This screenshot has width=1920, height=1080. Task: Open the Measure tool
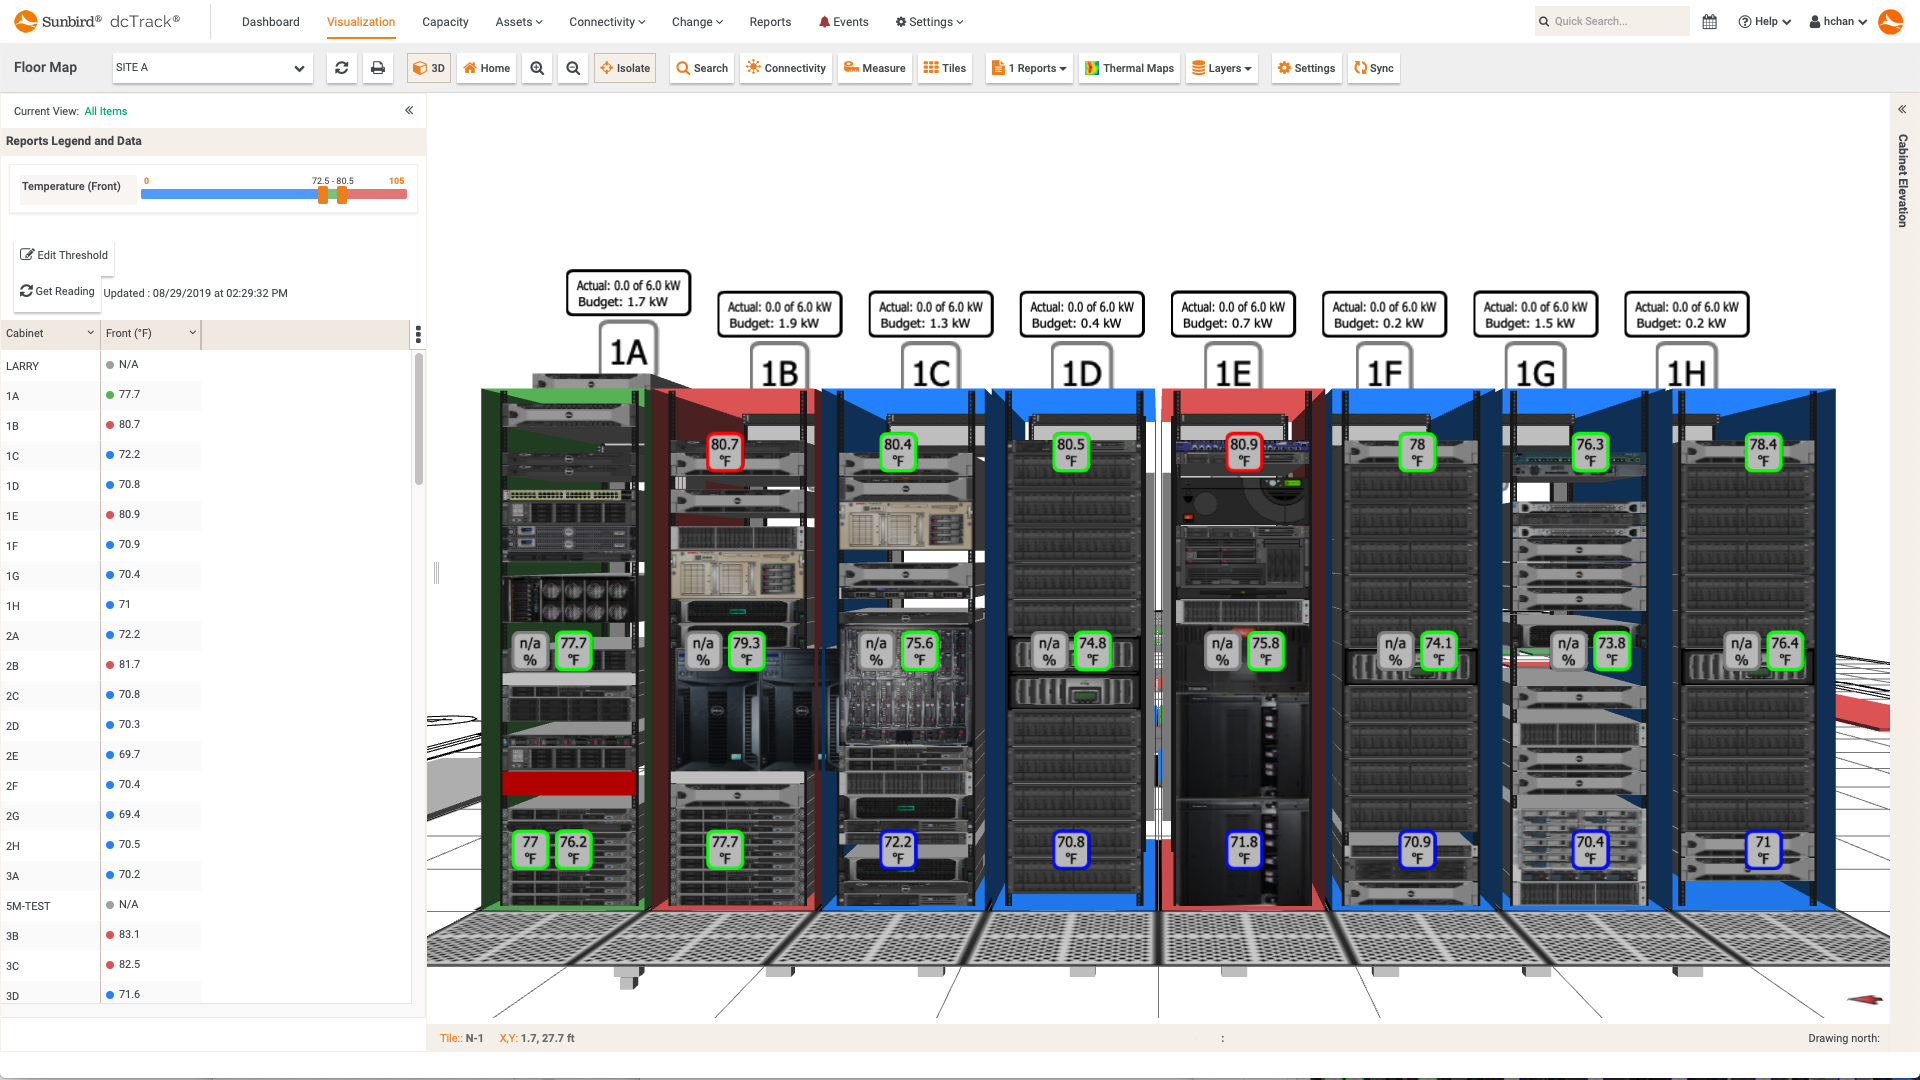click(874, 68)
